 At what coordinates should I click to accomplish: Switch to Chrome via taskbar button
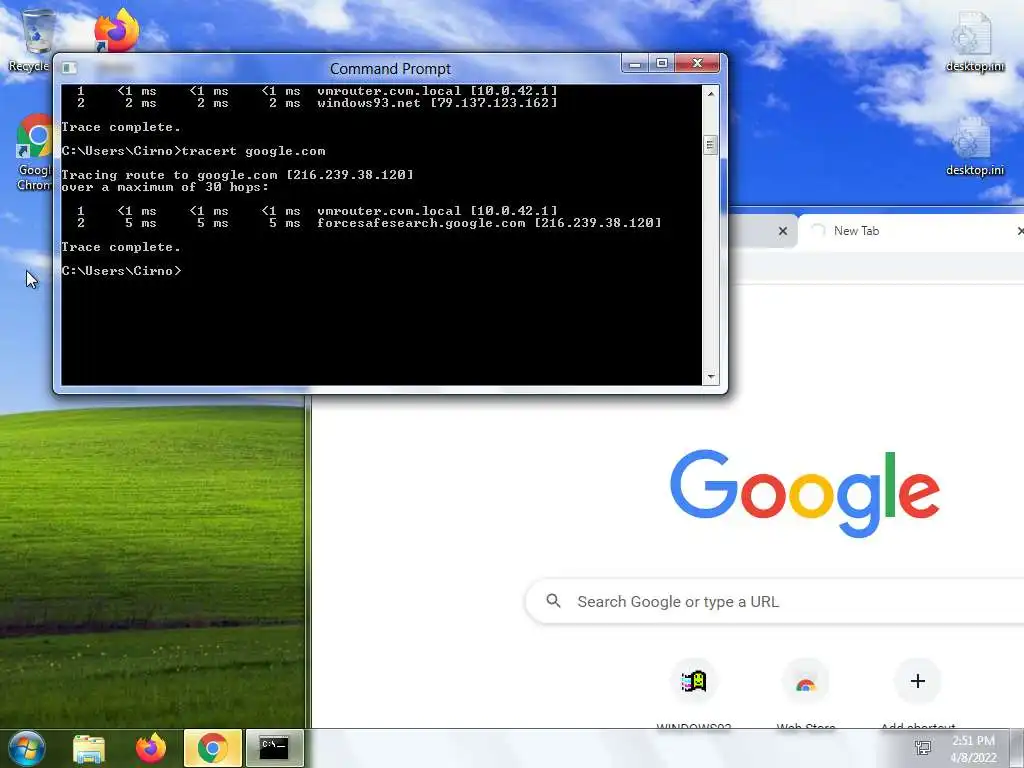[x=213, y=748]
